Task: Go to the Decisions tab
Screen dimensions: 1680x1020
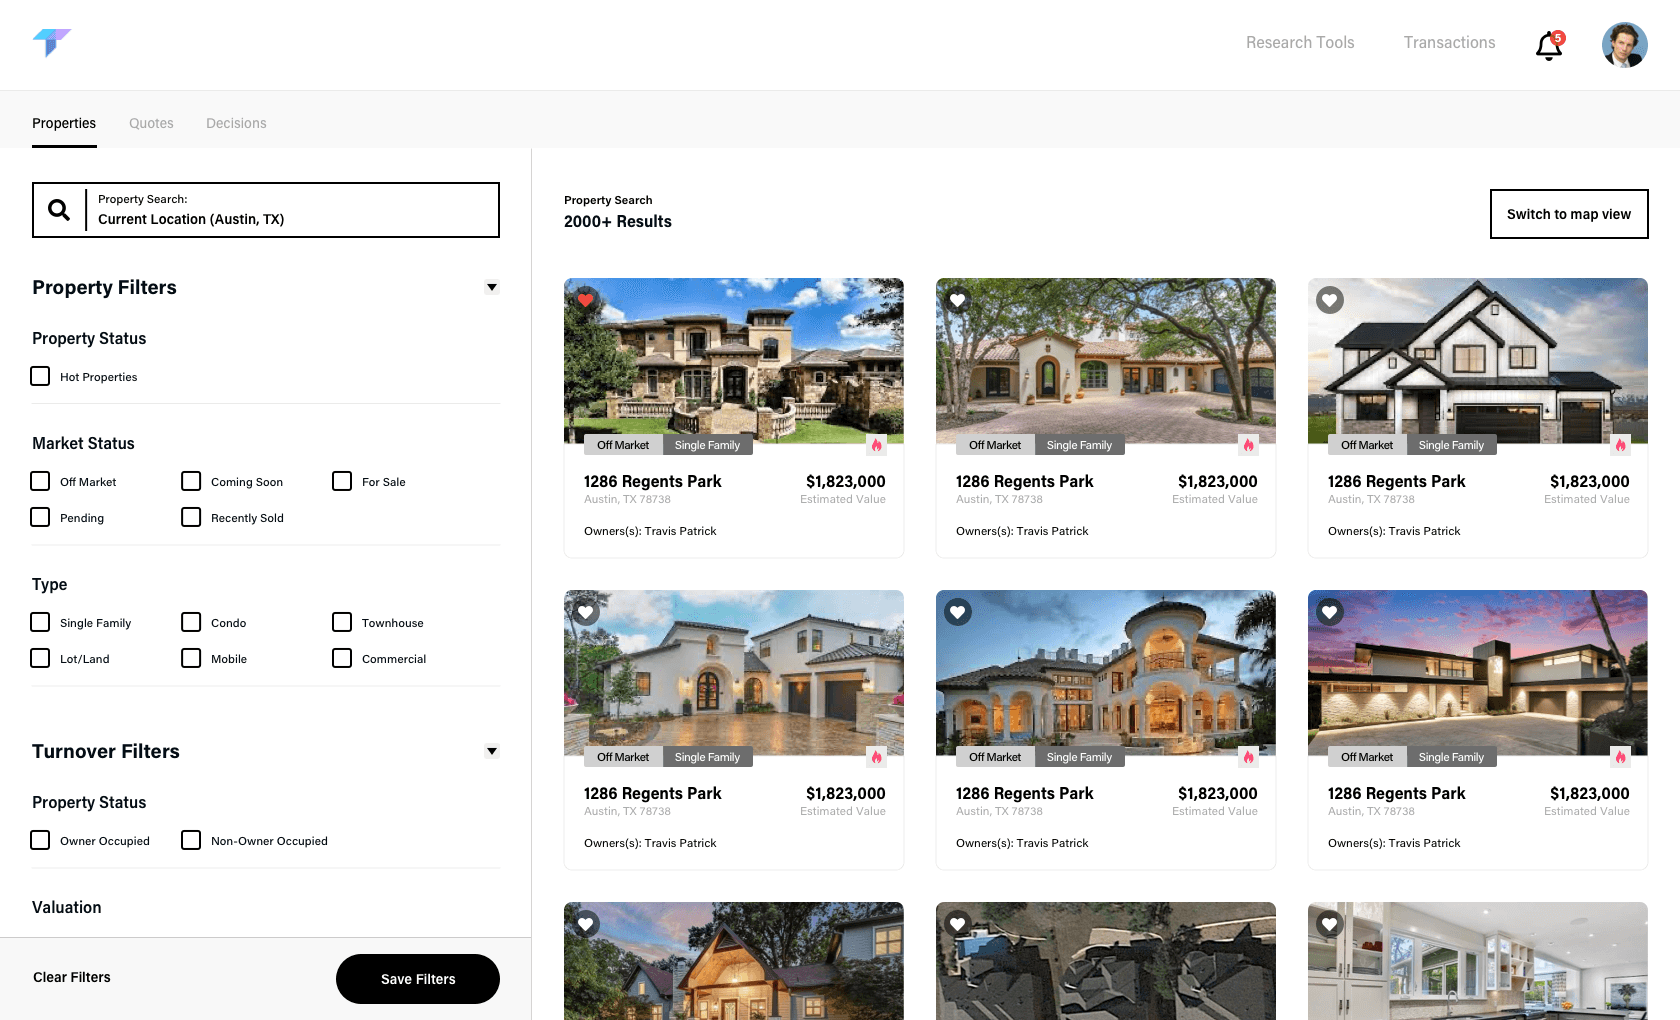Action: [x=236, y=123]
